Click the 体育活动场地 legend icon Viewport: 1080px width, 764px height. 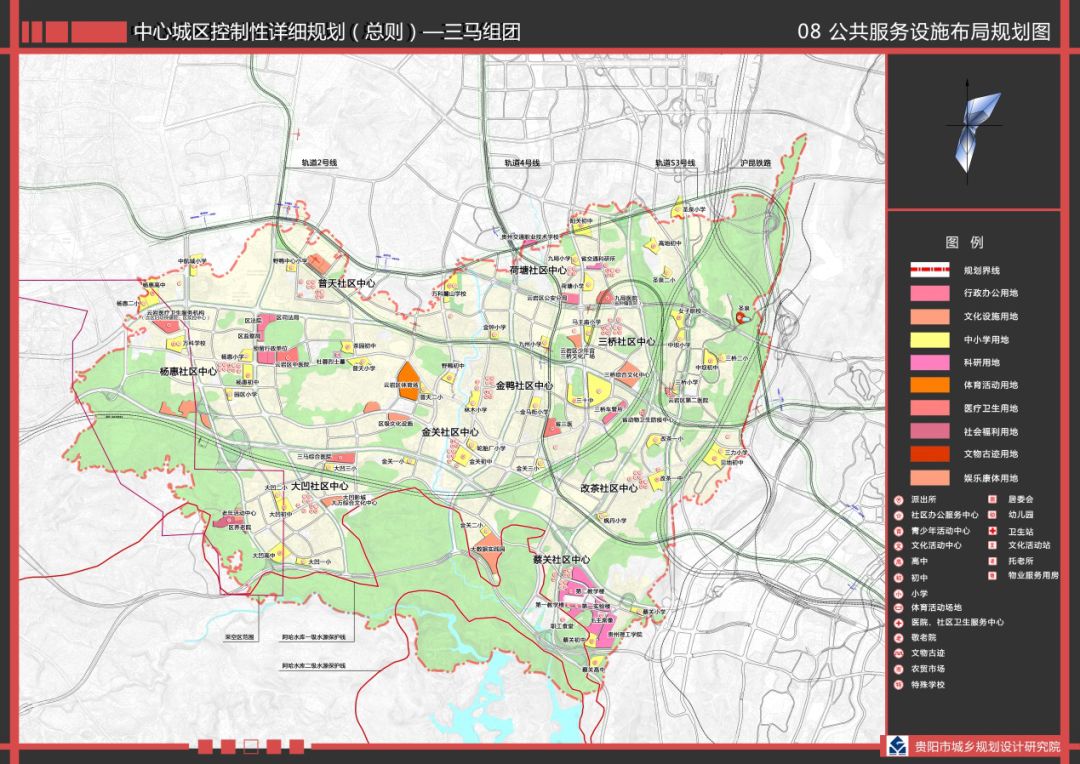[x=899, y=607]
